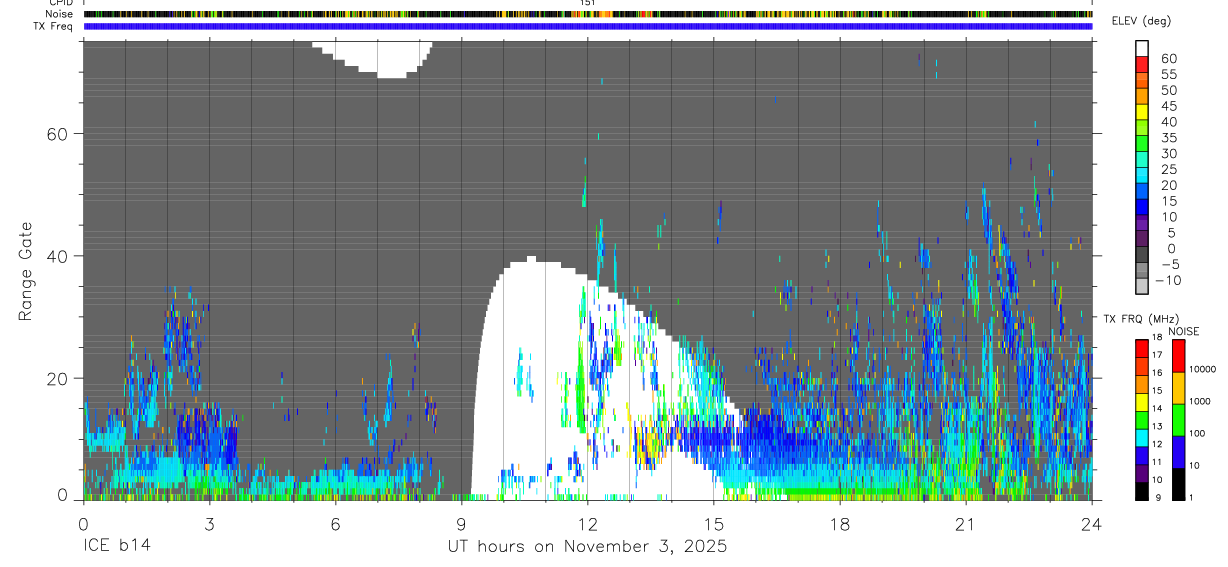Click the '-10' label in ELEV legend
The image size is (1228, 567).
coord(1167,280)
